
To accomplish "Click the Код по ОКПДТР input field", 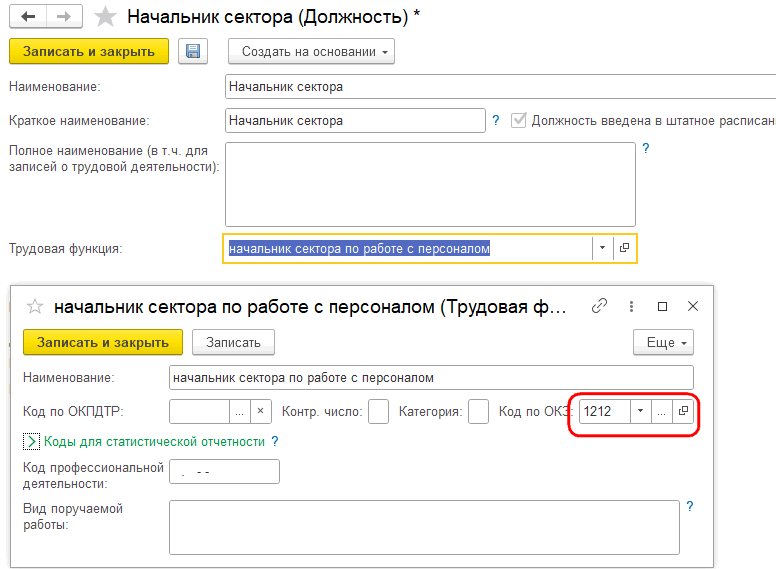I will coord(199,411).
